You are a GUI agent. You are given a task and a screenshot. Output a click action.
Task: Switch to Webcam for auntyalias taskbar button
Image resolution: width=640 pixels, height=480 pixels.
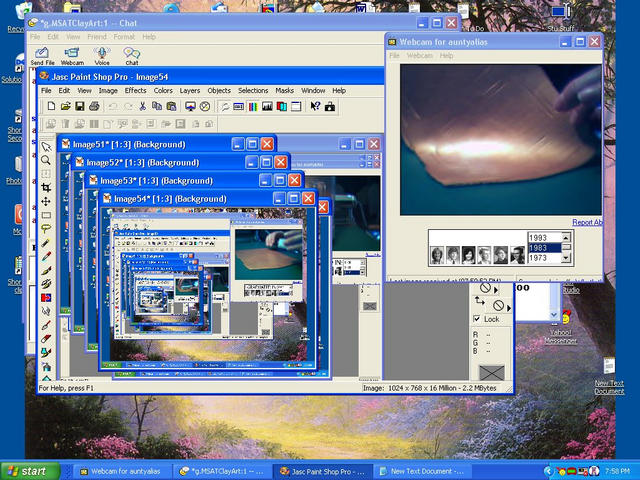click(121, 471)
